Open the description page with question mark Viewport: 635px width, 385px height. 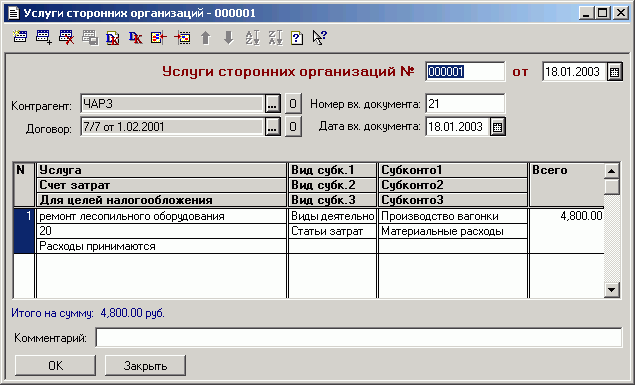[297, 38]
